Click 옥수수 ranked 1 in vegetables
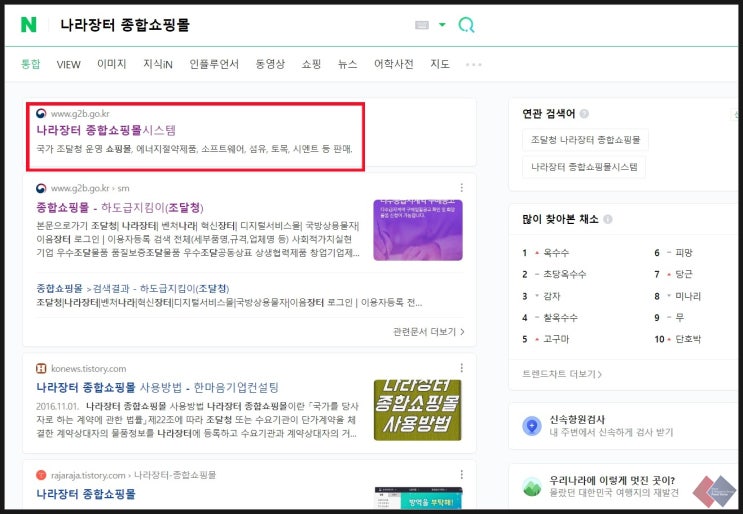743x514 pixels. (x=556, y=252)
